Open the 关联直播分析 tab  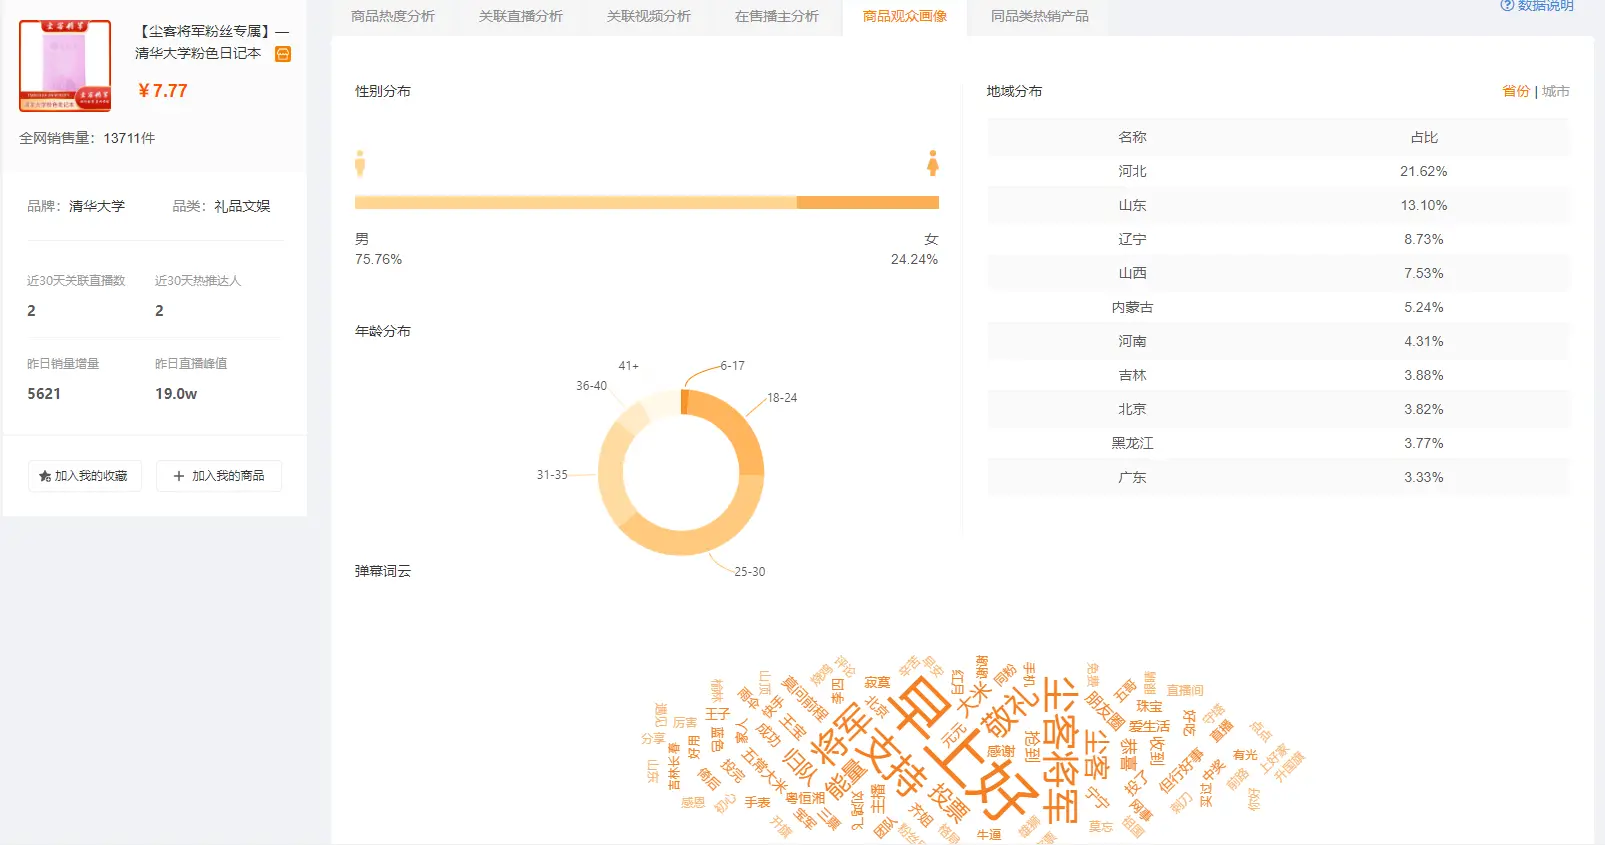click(521, 16)
